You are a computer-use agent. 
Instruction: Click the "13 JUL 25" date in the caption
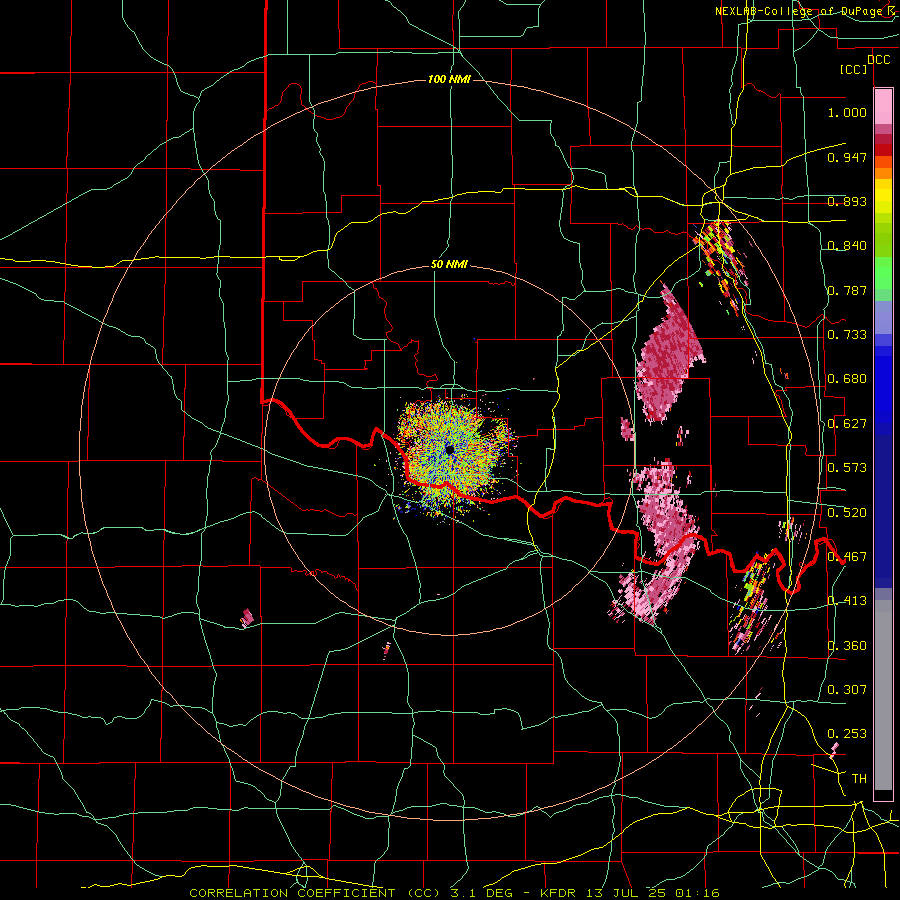pyautogui.click(x=626, y=893)
